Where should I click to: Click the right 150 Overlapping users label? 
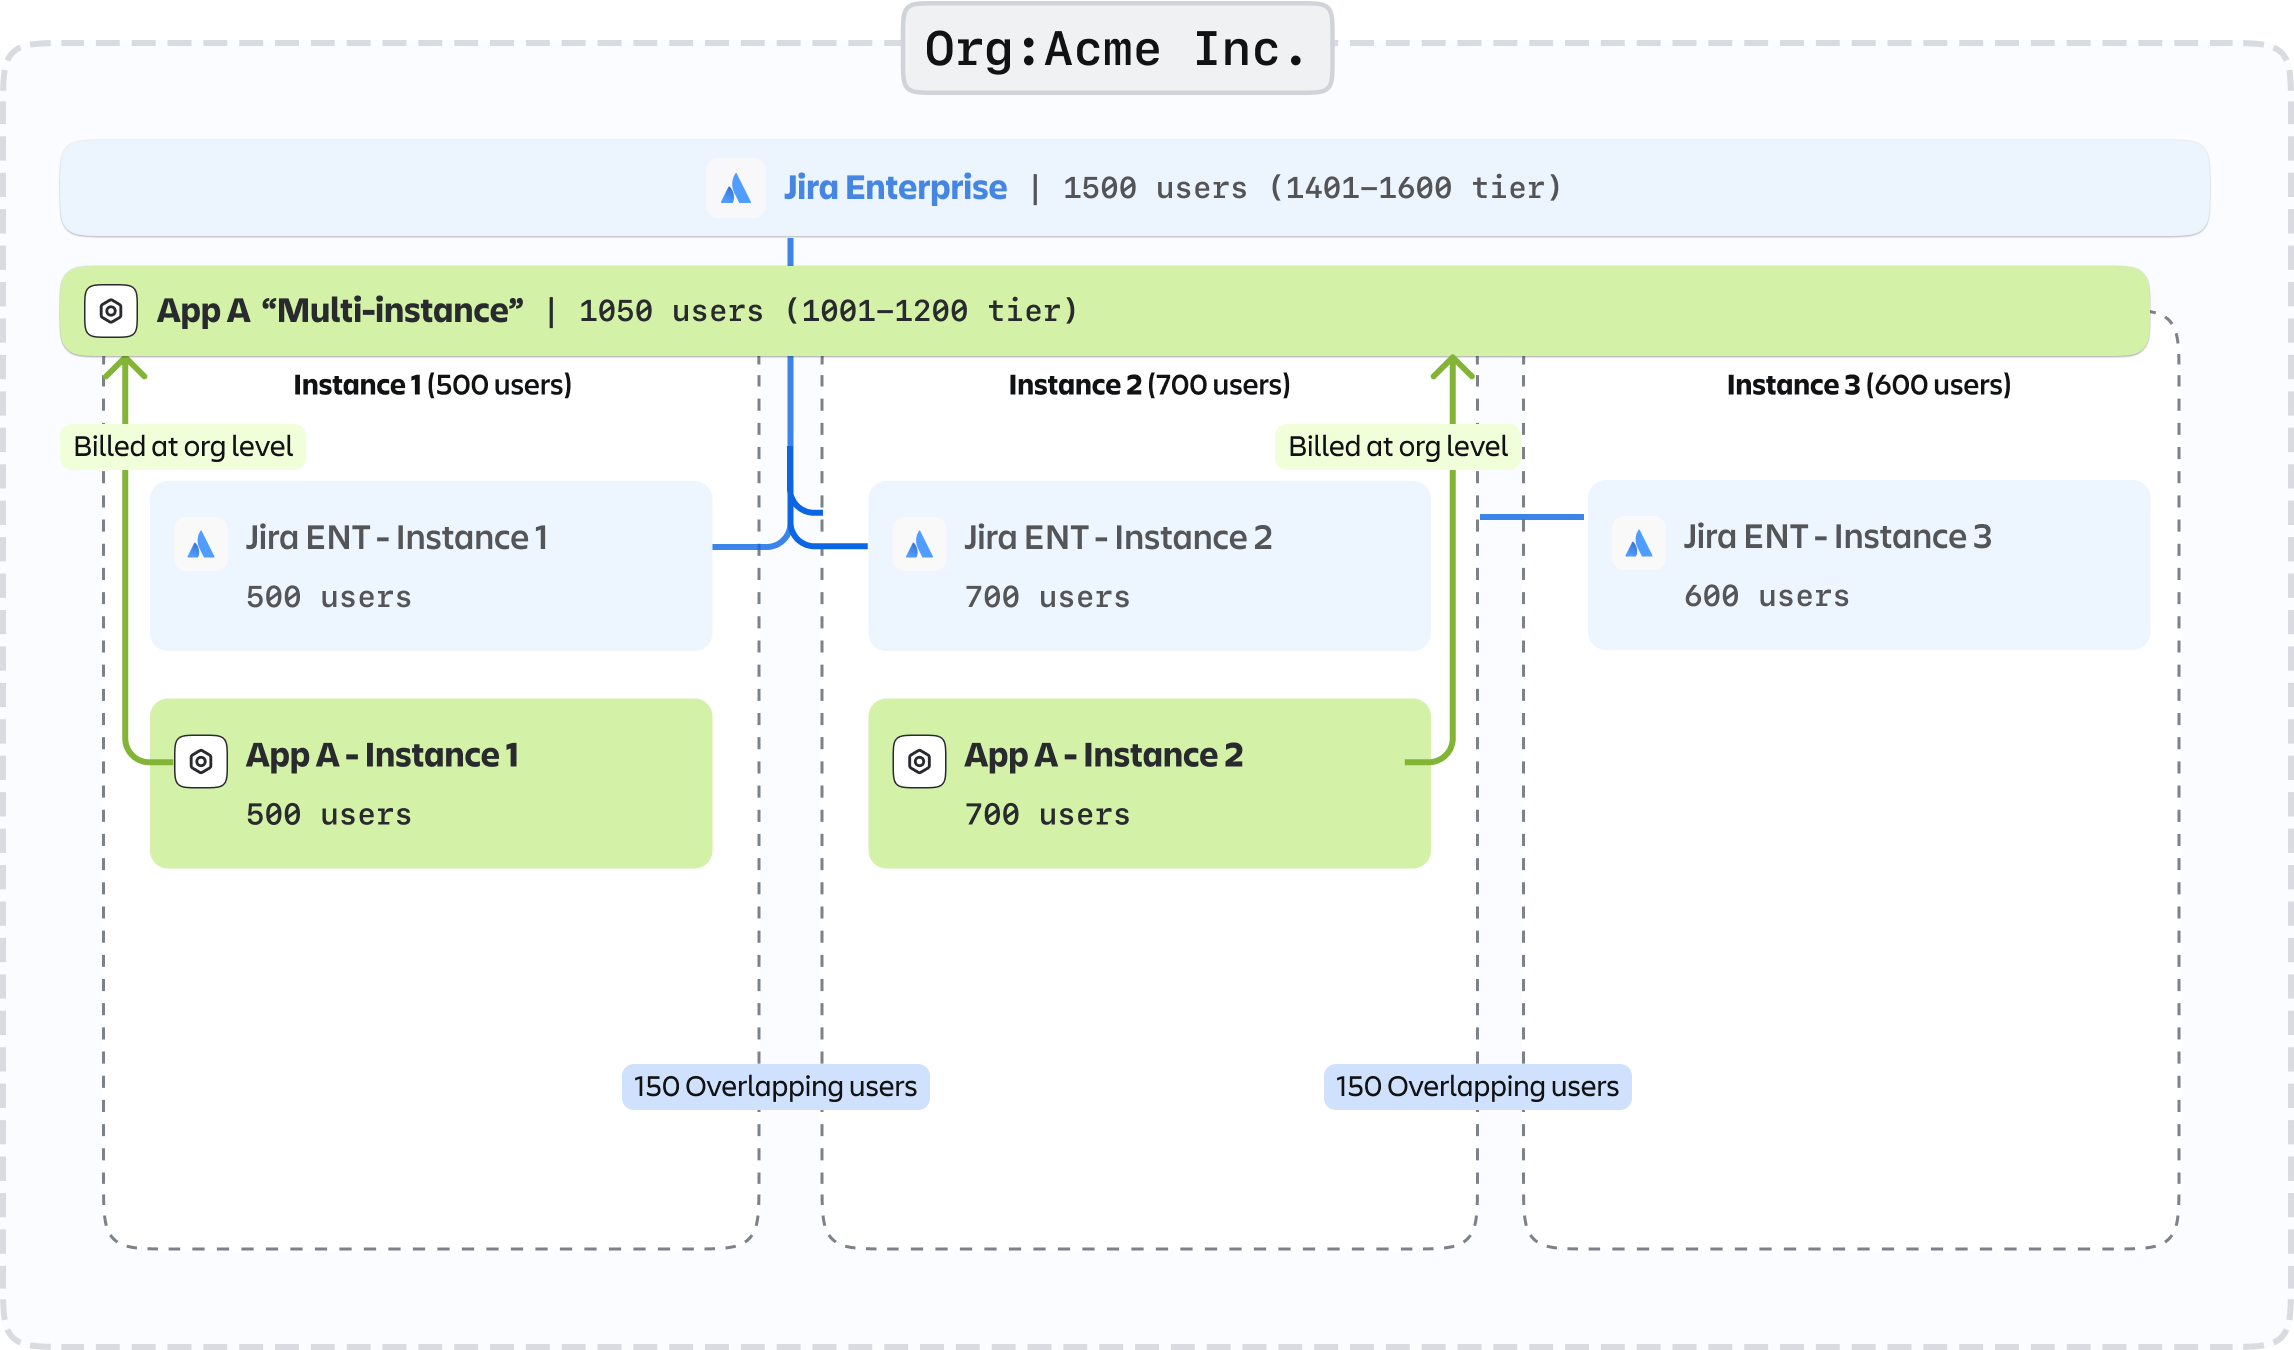(x=1477, y=1087)
